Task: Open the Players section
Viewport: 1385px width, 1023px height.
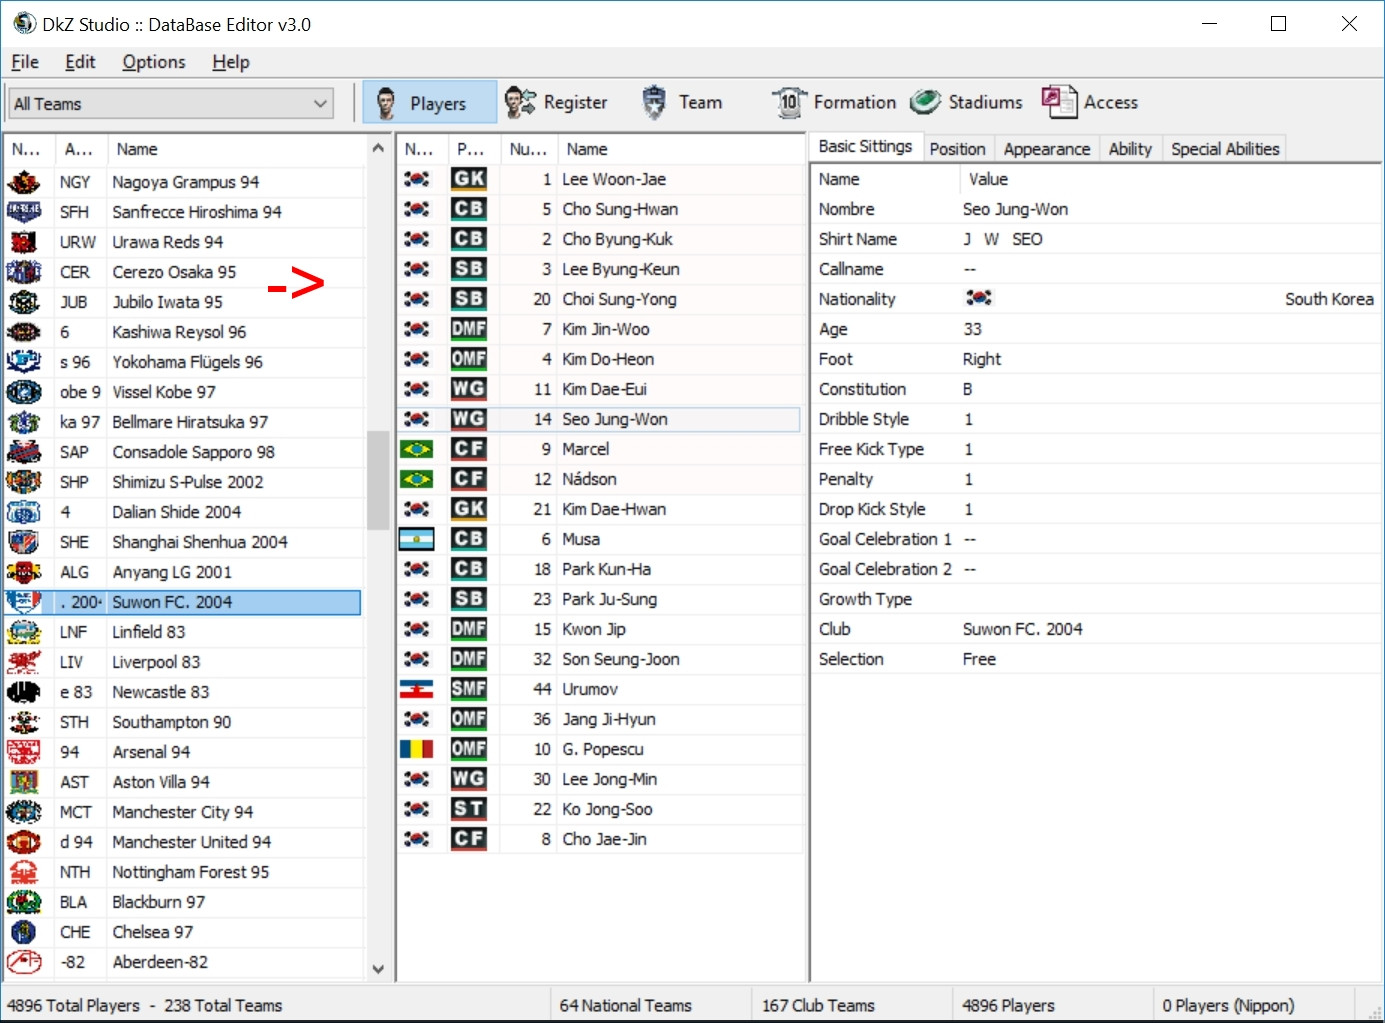Action: click(x=429, y=102)
